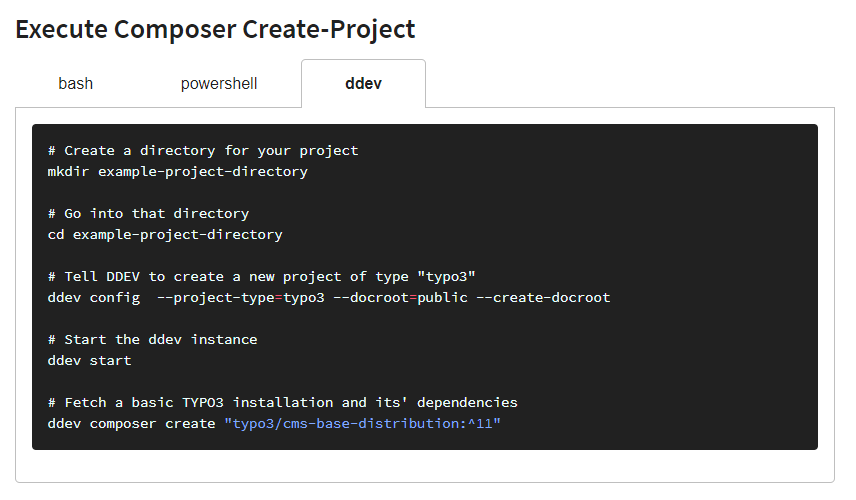Screen dimensions: 856x500
Task: Select the ddev tab
Action: (364, 84)
